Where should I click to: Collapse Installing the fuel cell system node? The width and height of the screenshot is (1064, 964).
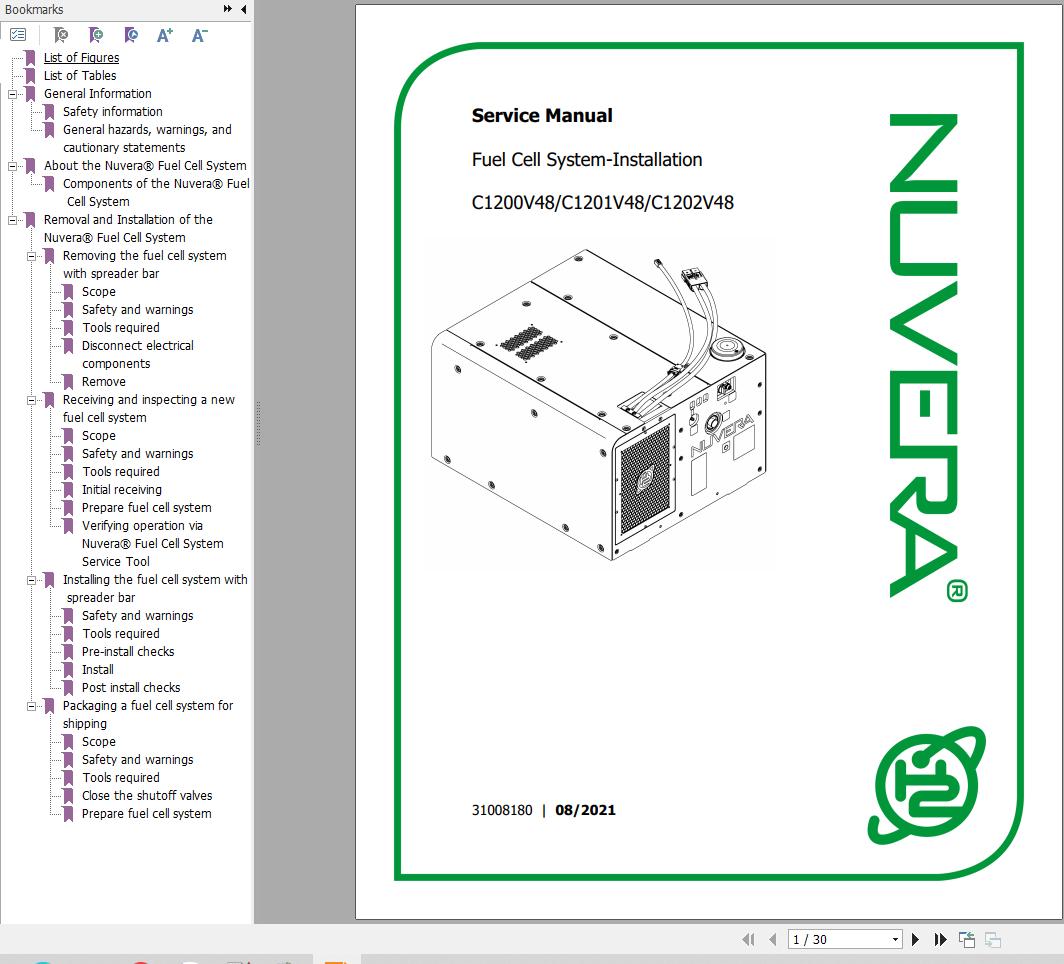pyautogui.click(x=31, y=580)
